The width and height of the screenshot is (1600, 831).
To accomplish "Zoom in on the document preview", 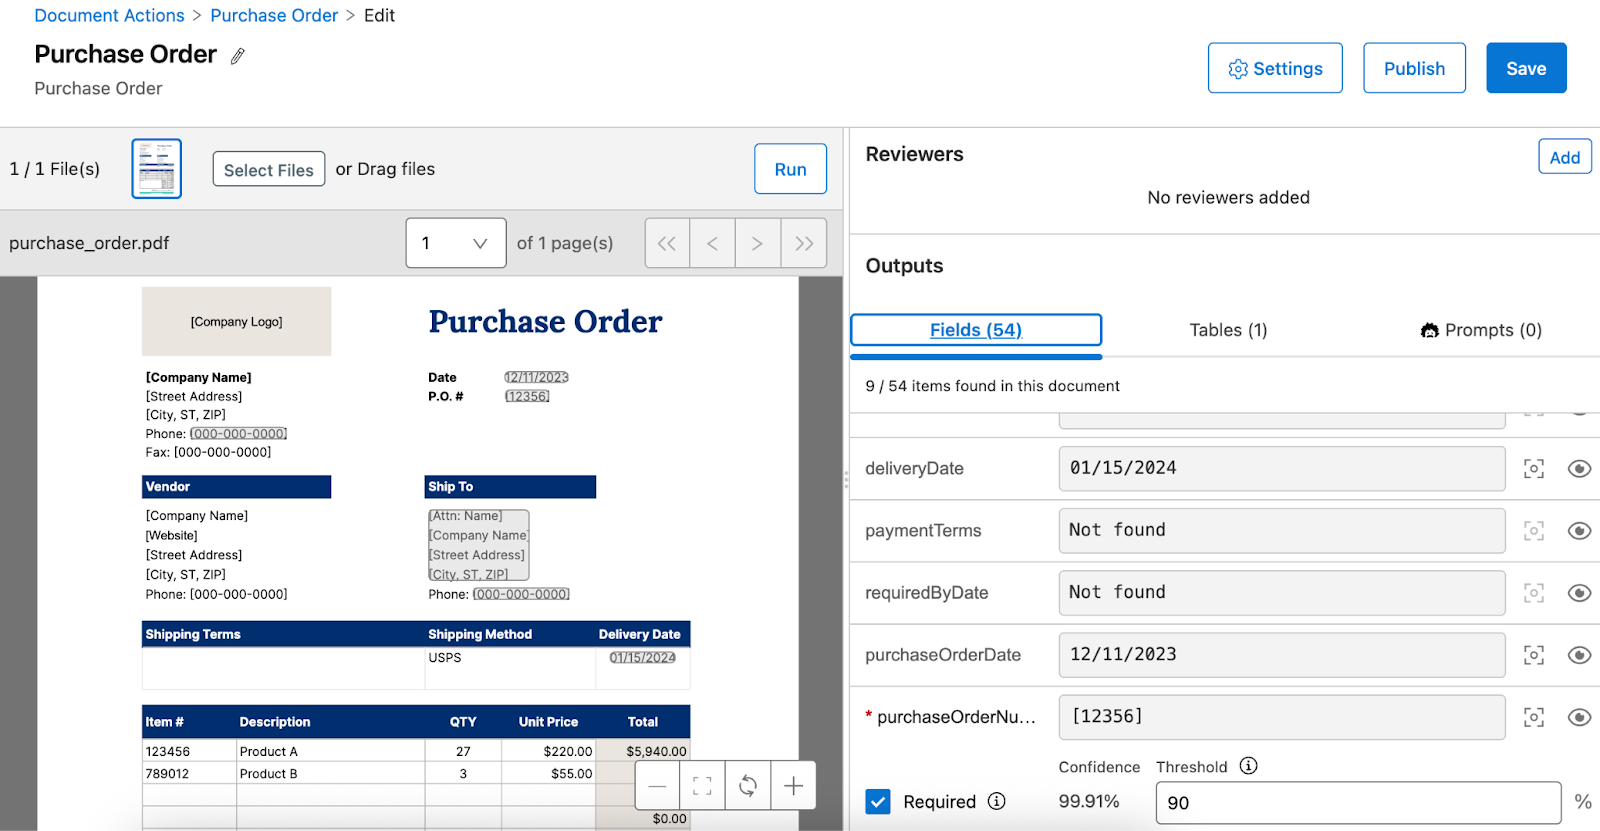I will click(793, 786).
